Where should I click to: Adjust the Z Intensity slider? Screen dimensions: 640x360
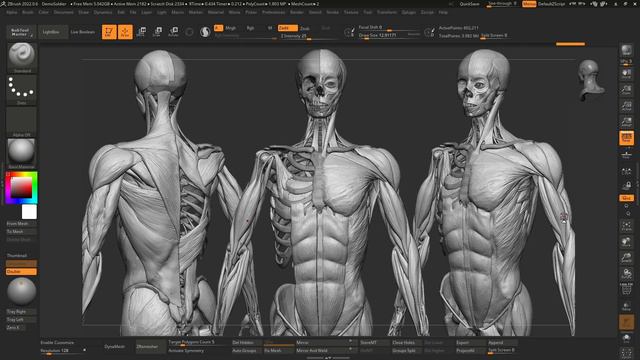(309, 36)
